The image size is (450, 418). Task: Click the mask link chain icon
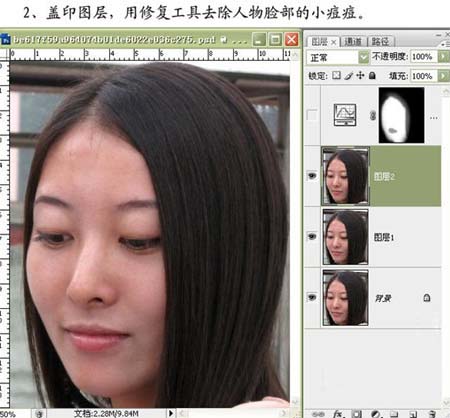[373, 116]
